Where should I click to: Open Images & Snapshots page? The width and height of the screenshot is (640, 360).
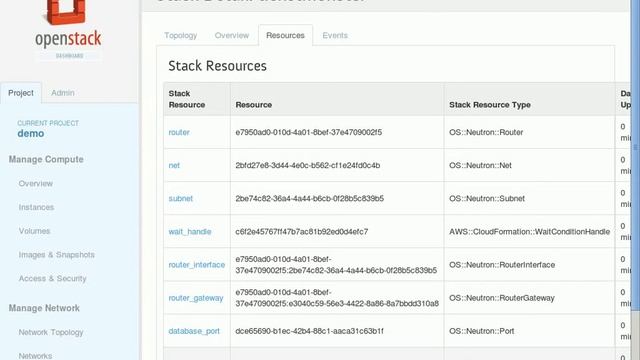57,255
